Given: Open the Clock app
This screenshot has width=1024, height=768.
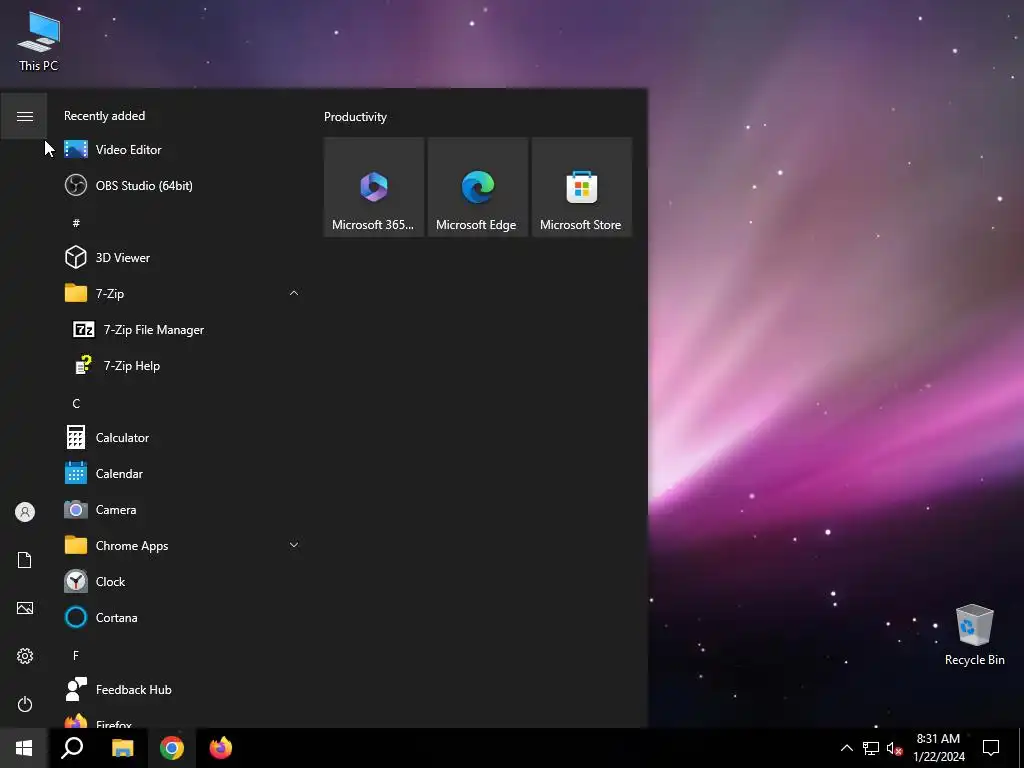Looking at the screenshot, I should coord(183,581).
